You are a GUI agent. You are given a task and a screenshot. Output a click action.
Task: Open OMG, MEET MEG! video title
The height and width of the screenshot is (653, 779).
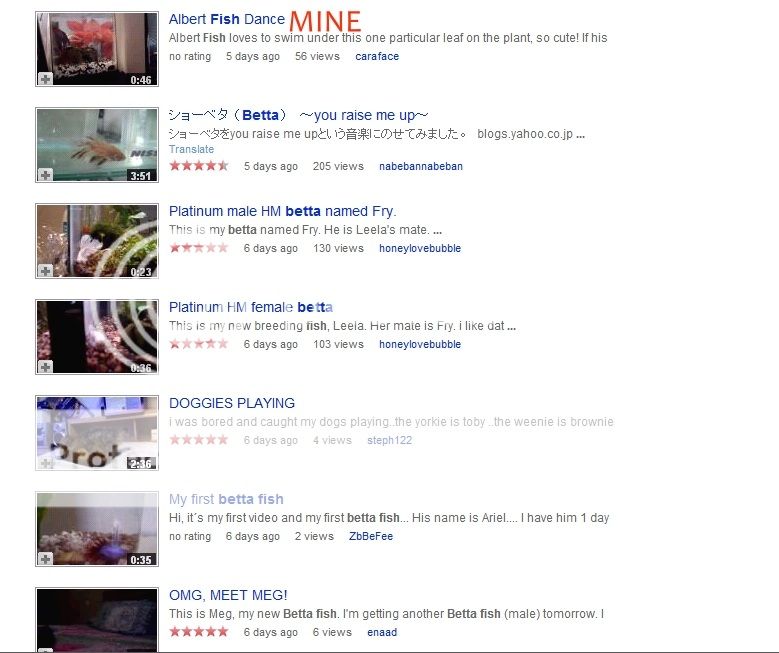tap(228, 595)
